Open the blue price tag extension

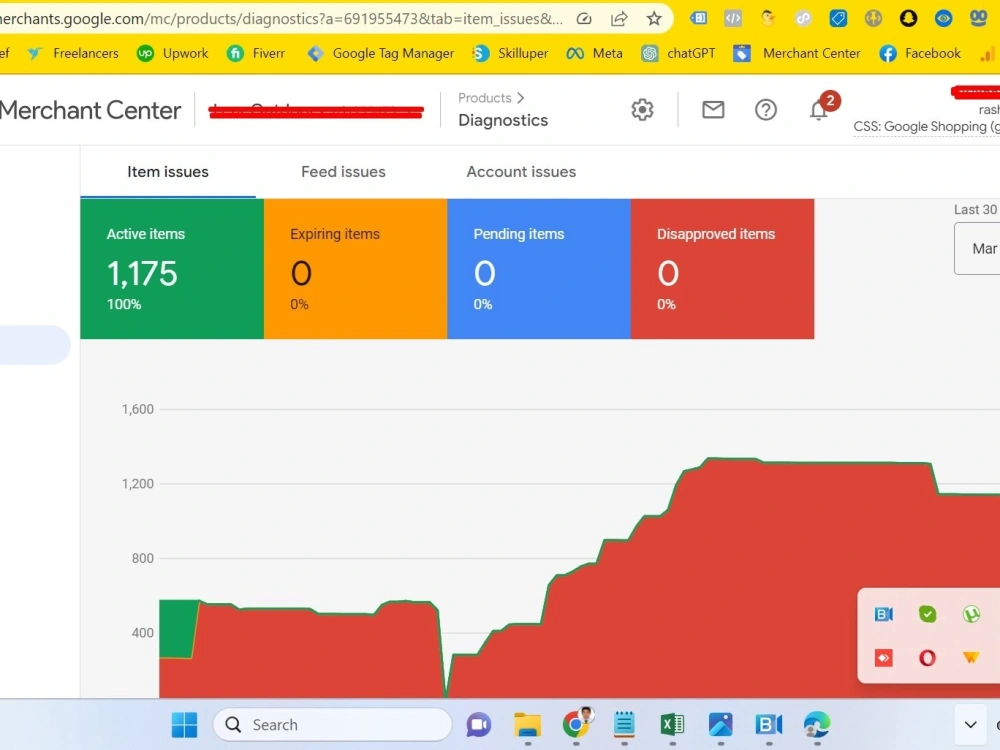point(838,18)
